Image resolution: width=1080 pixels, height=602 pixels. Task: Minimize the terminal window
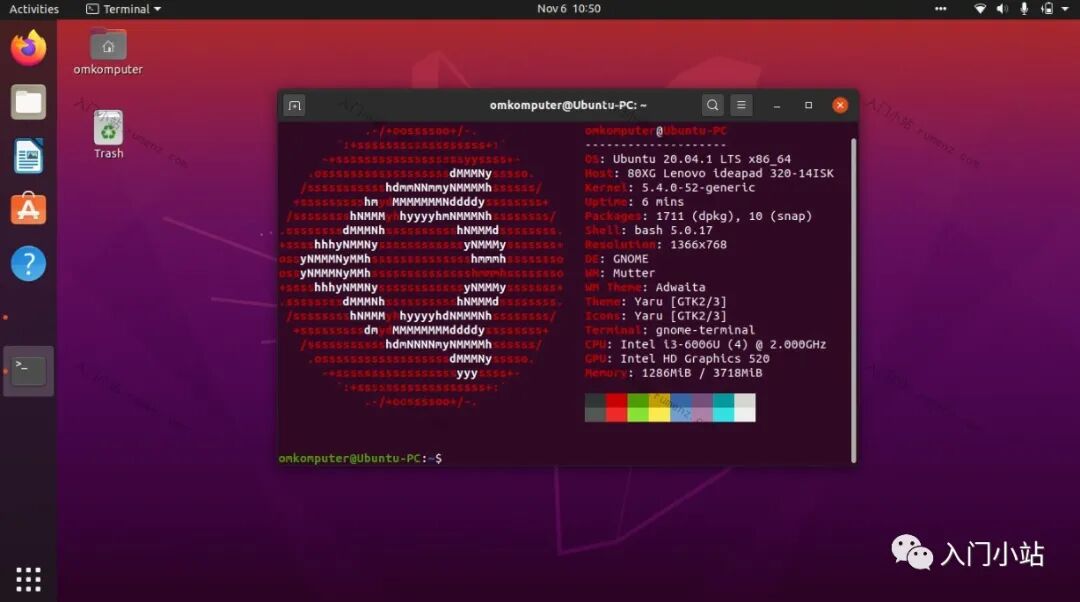777,105
